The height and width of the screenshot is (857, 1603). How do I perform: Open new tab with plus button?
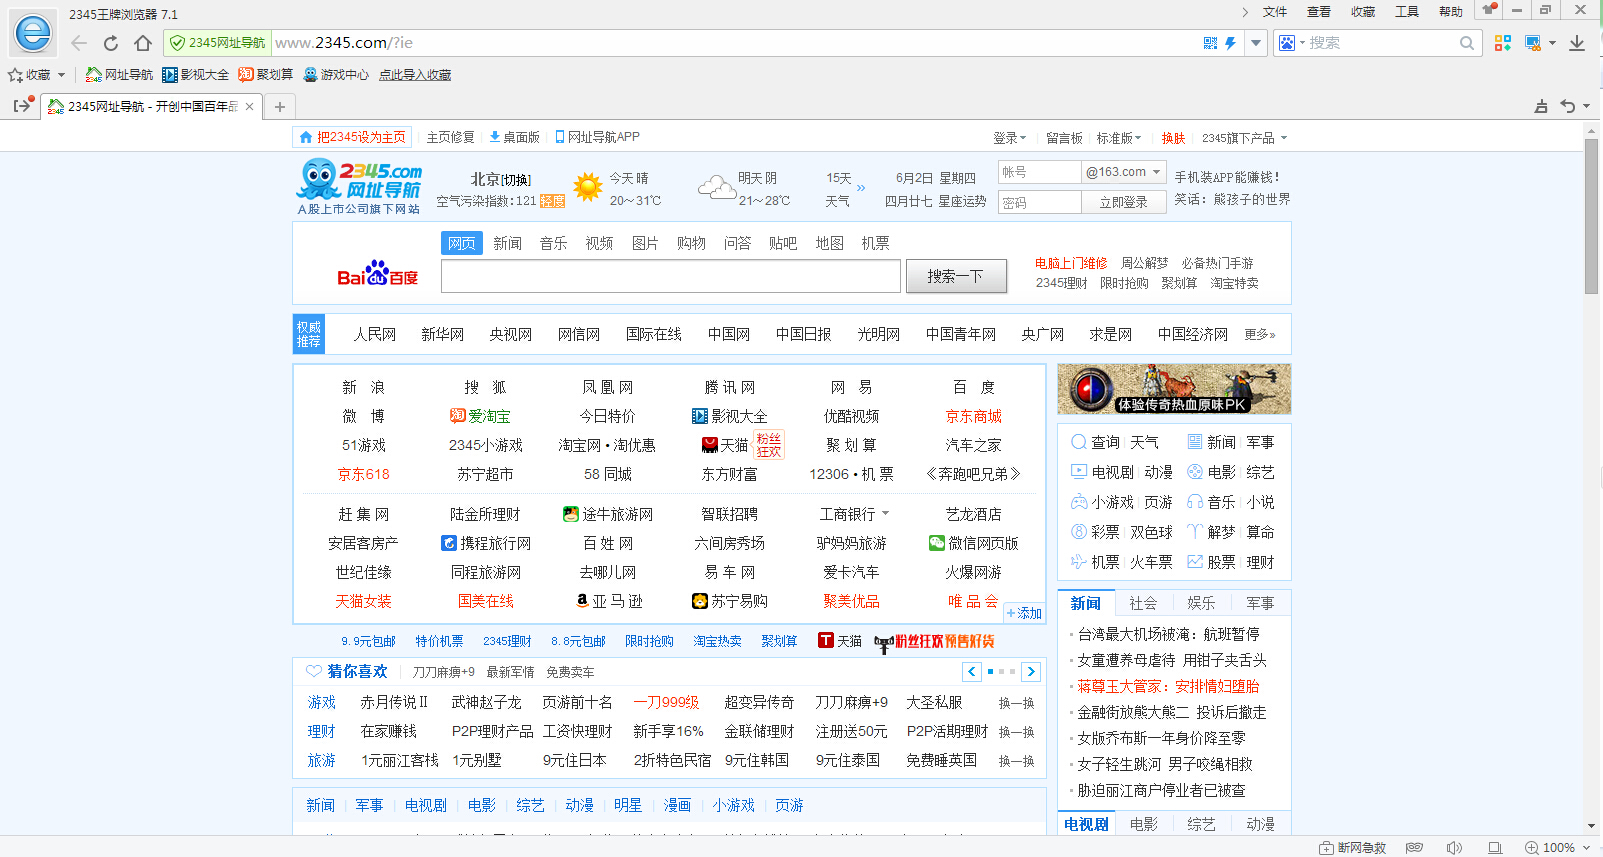280,106
